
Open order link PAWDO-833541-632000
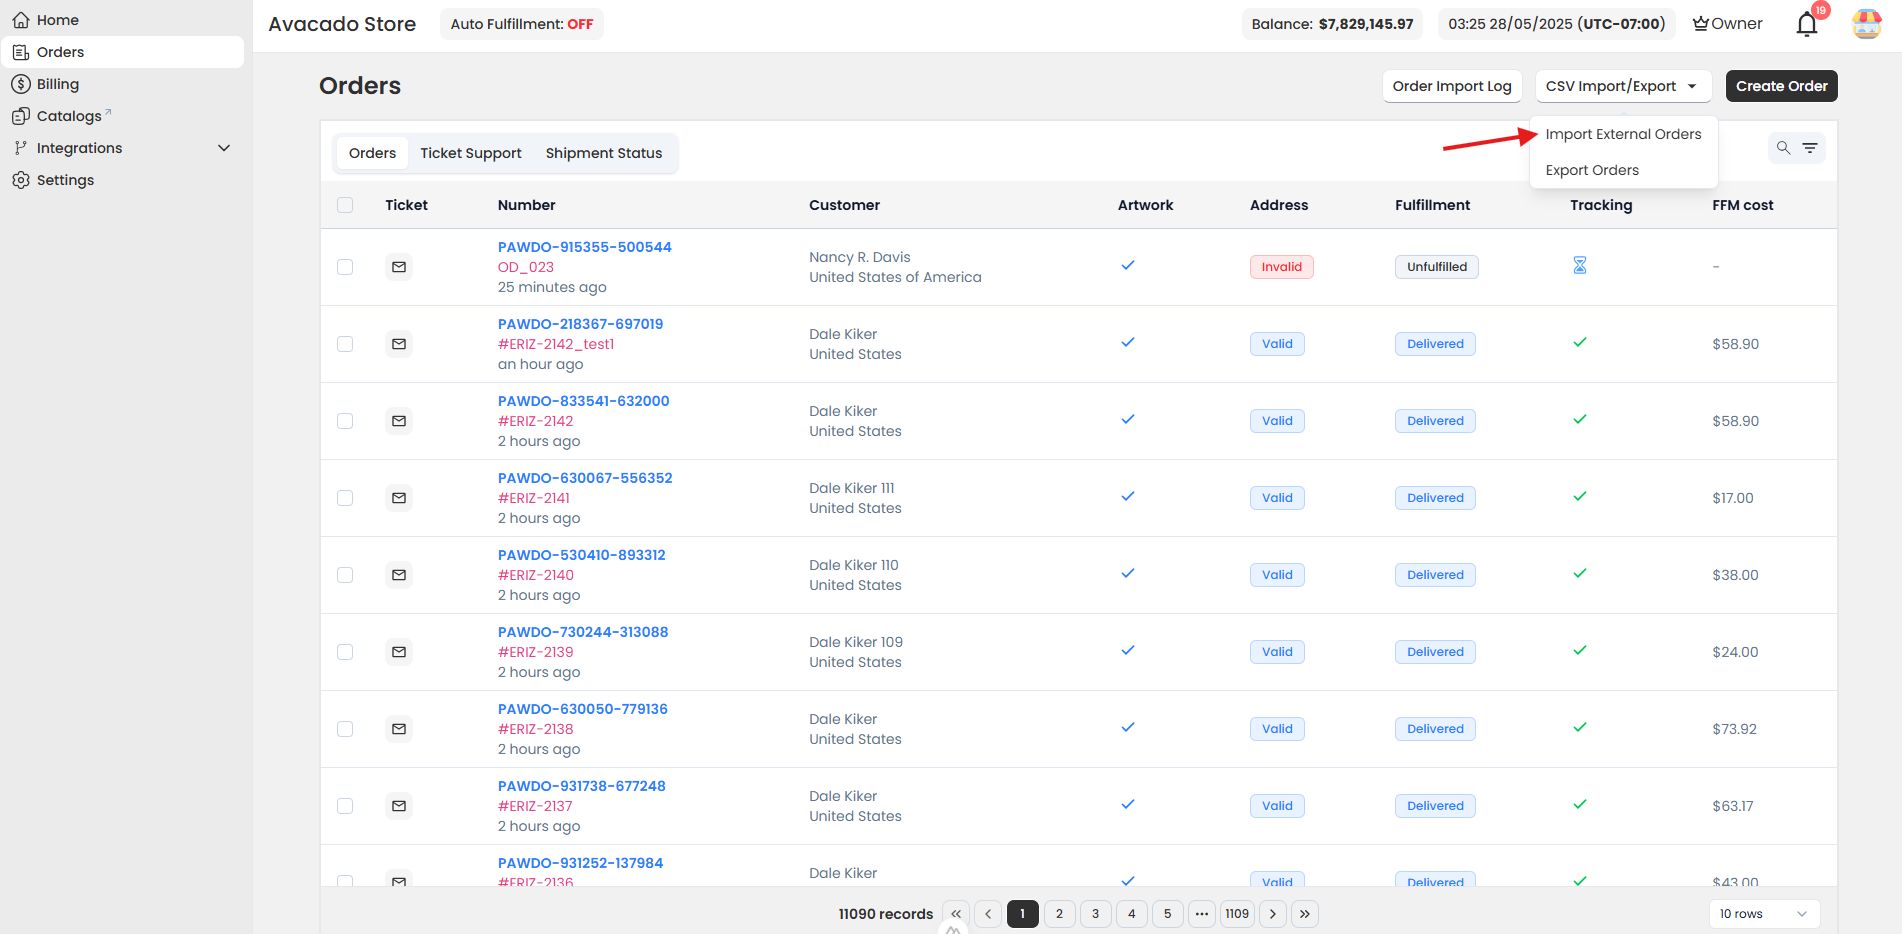point(584,401)
